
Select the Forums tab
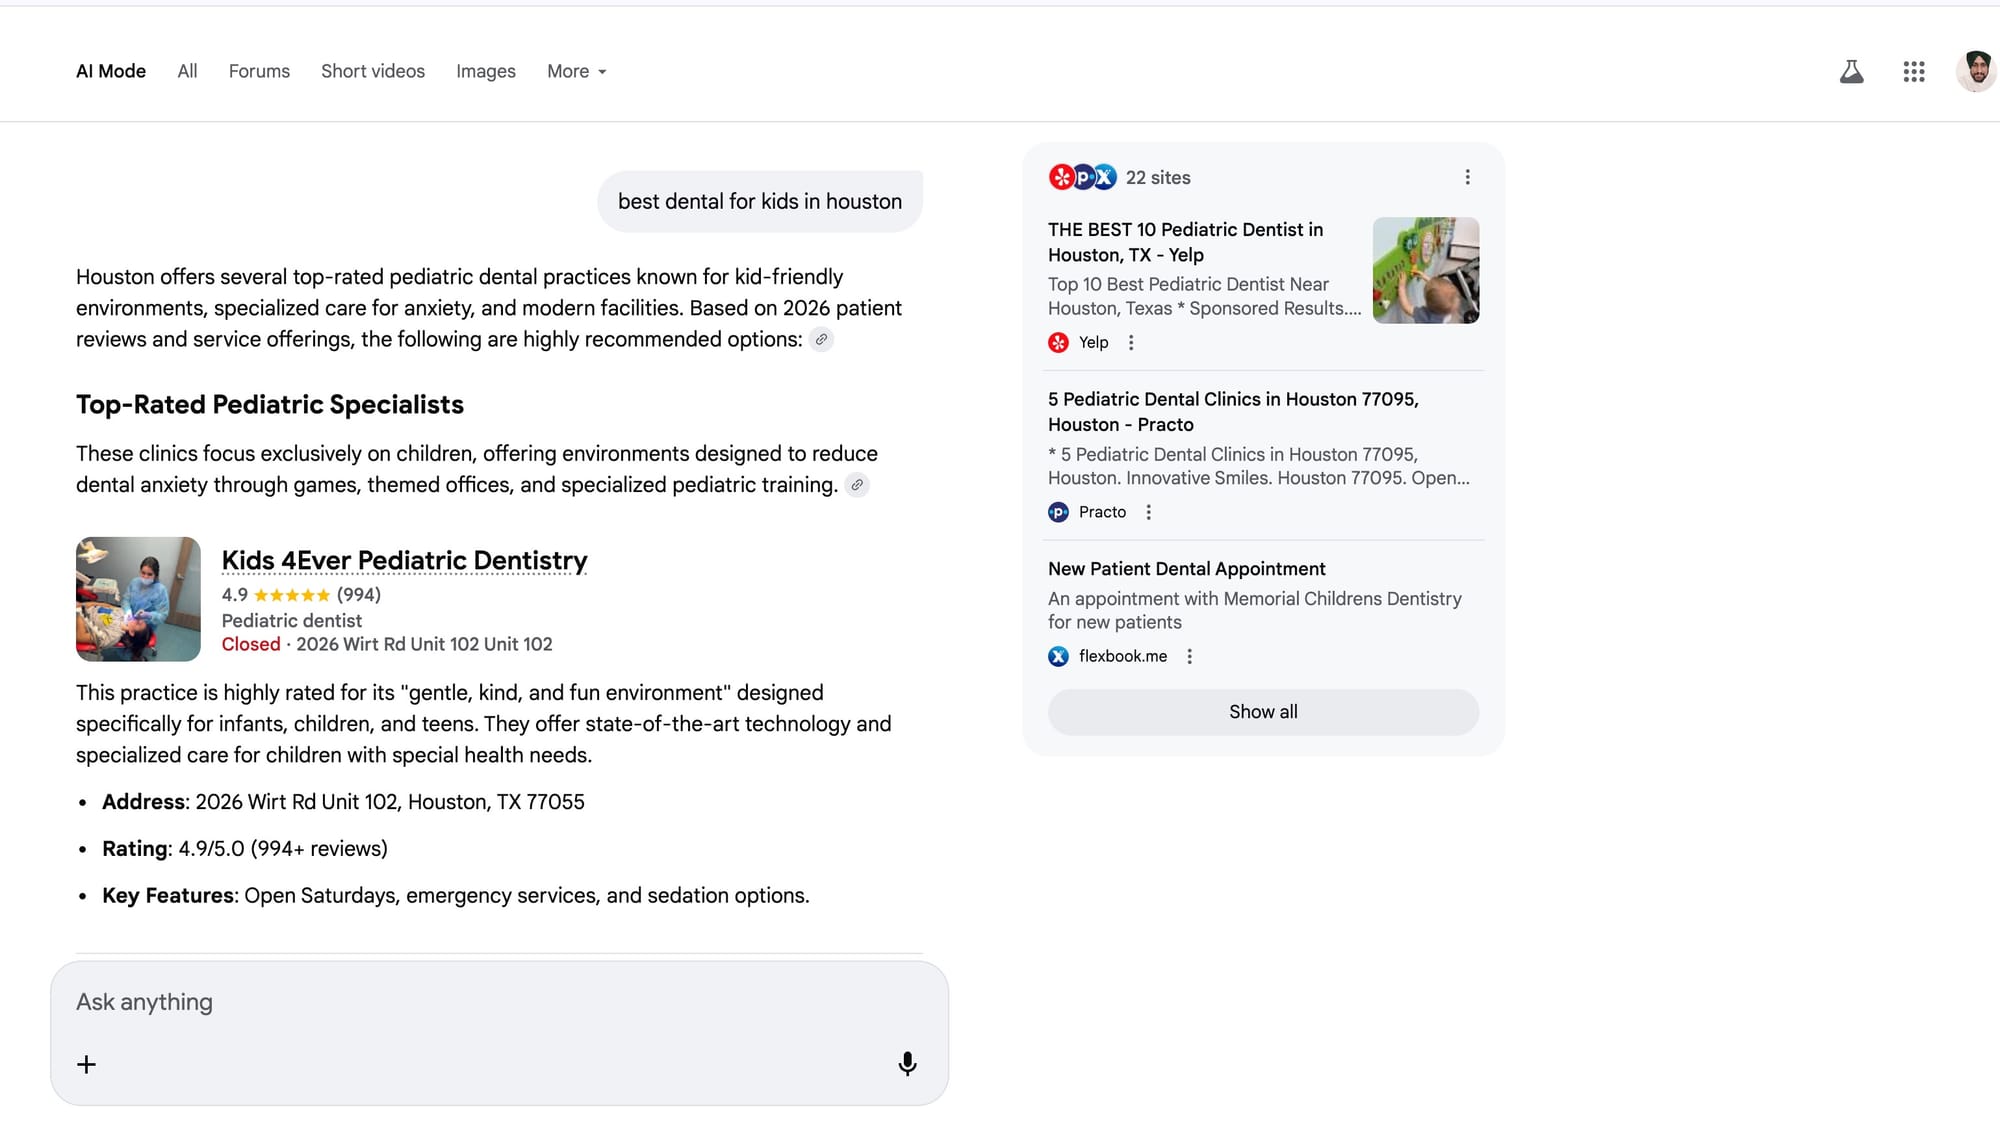coord(259,71)
